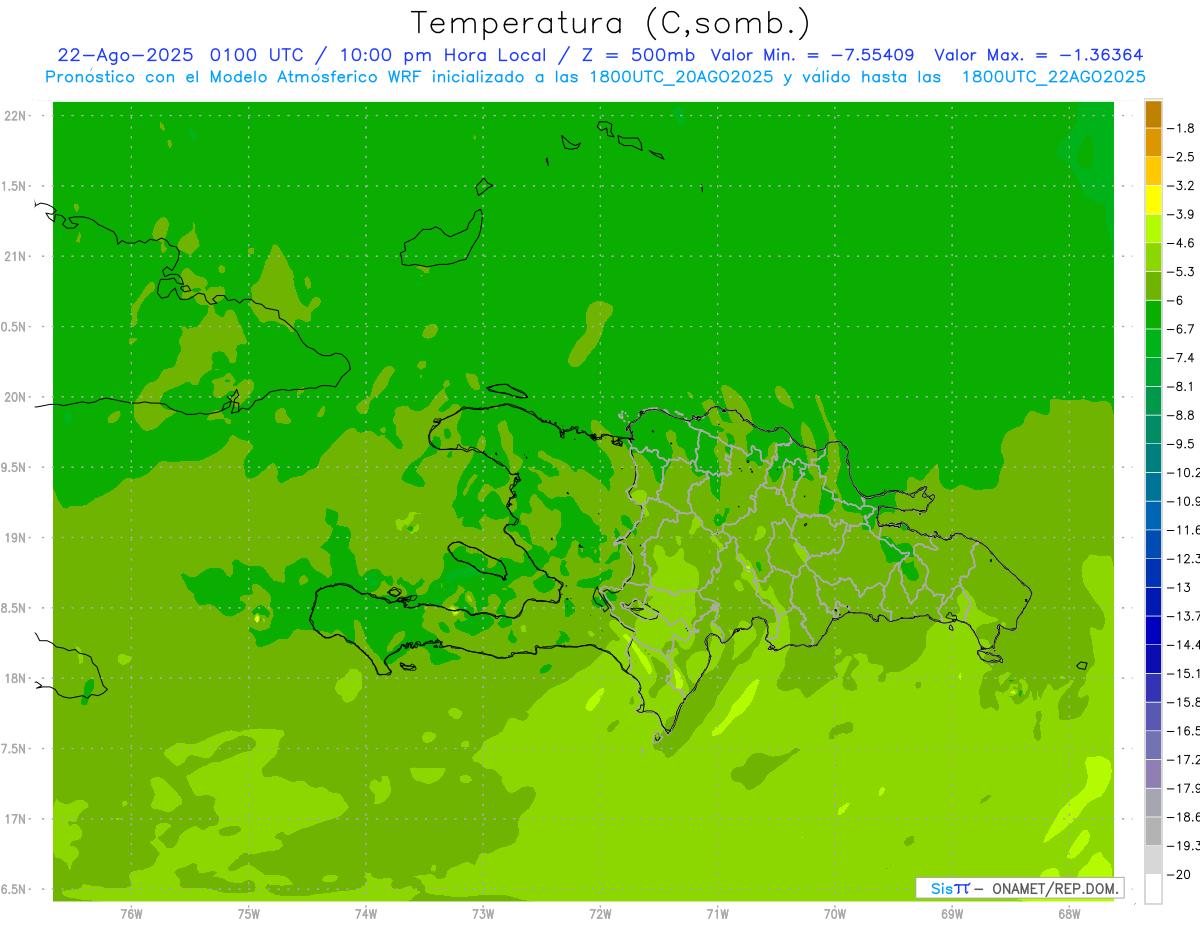Click the "Valor Min. = -7.55409" text
Screen dimensions: 1200x927
click(812, 55)
